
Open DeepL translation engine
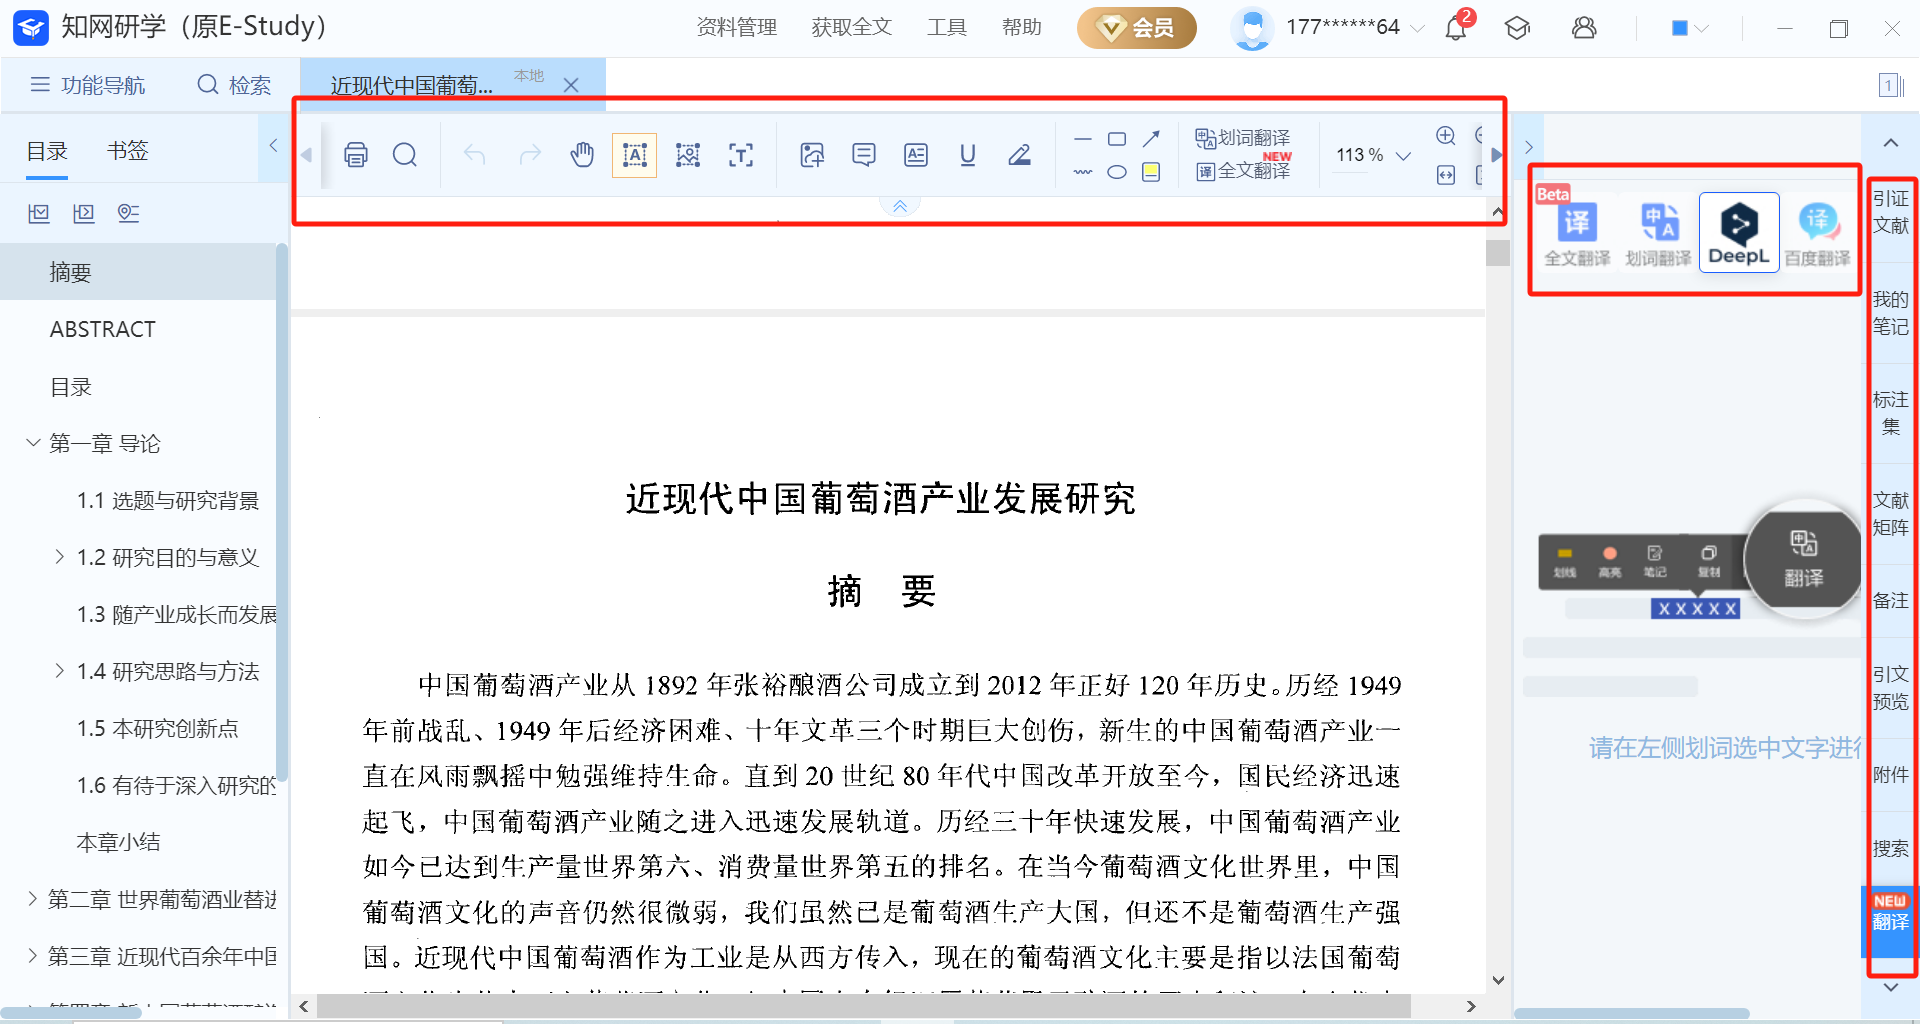[x=1738, y=232]
